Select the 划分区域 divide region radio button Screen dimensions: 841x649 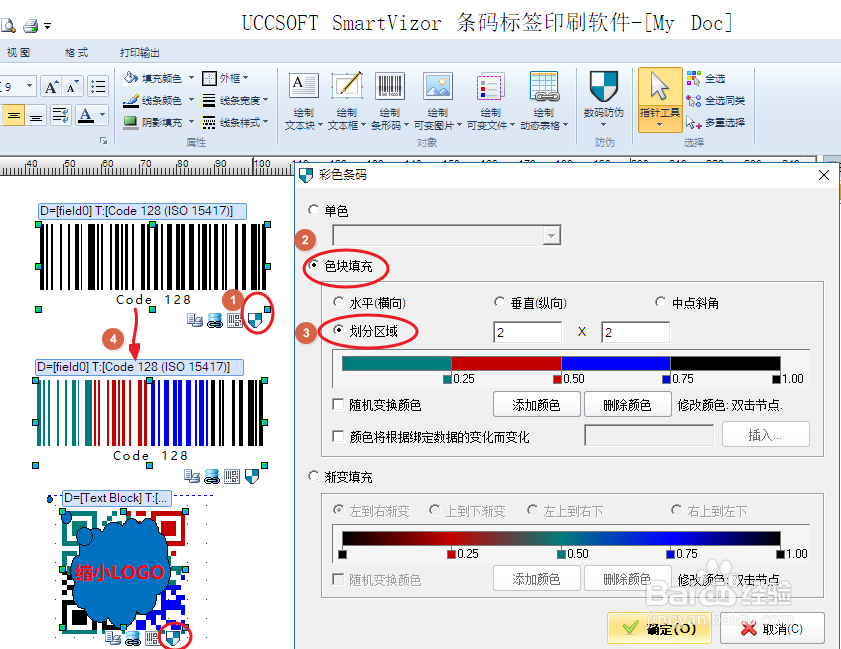pyautogui.click(x=338, y=330)
